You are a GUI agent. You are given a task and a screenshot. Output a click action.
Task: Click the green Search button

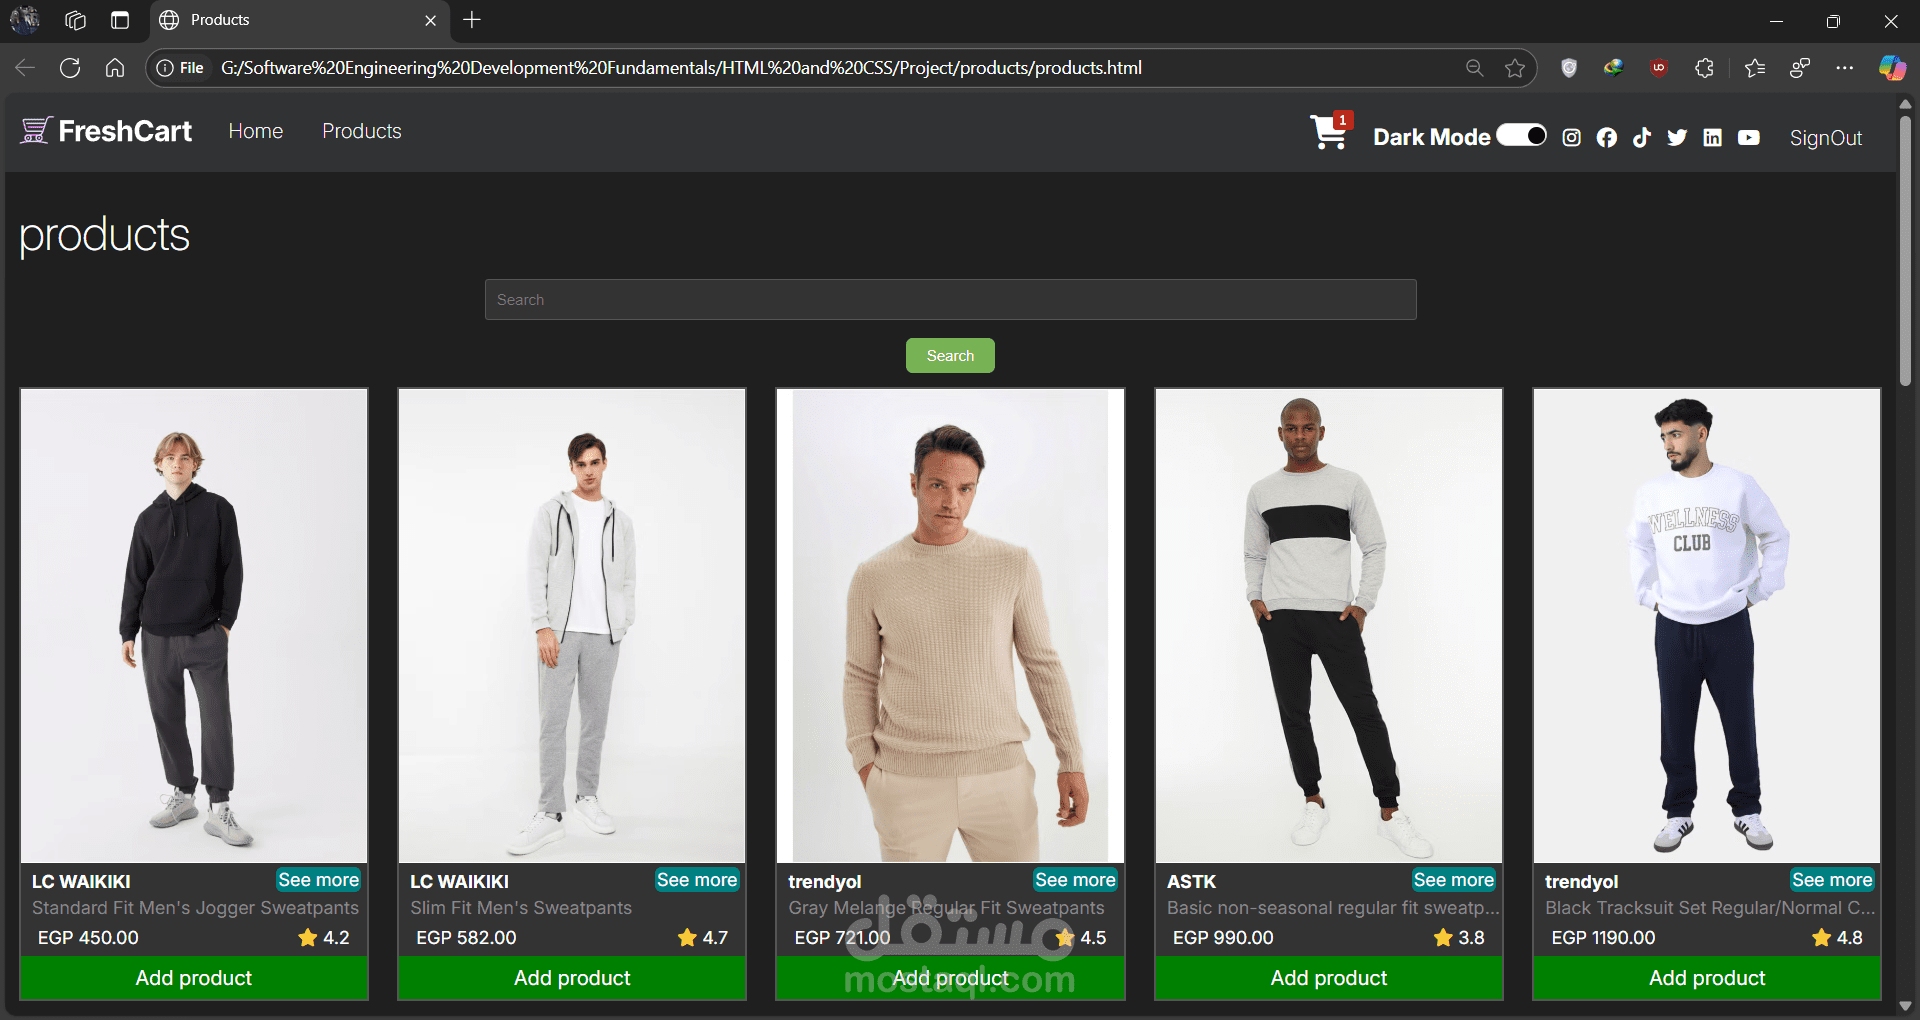tap(950, 355)
